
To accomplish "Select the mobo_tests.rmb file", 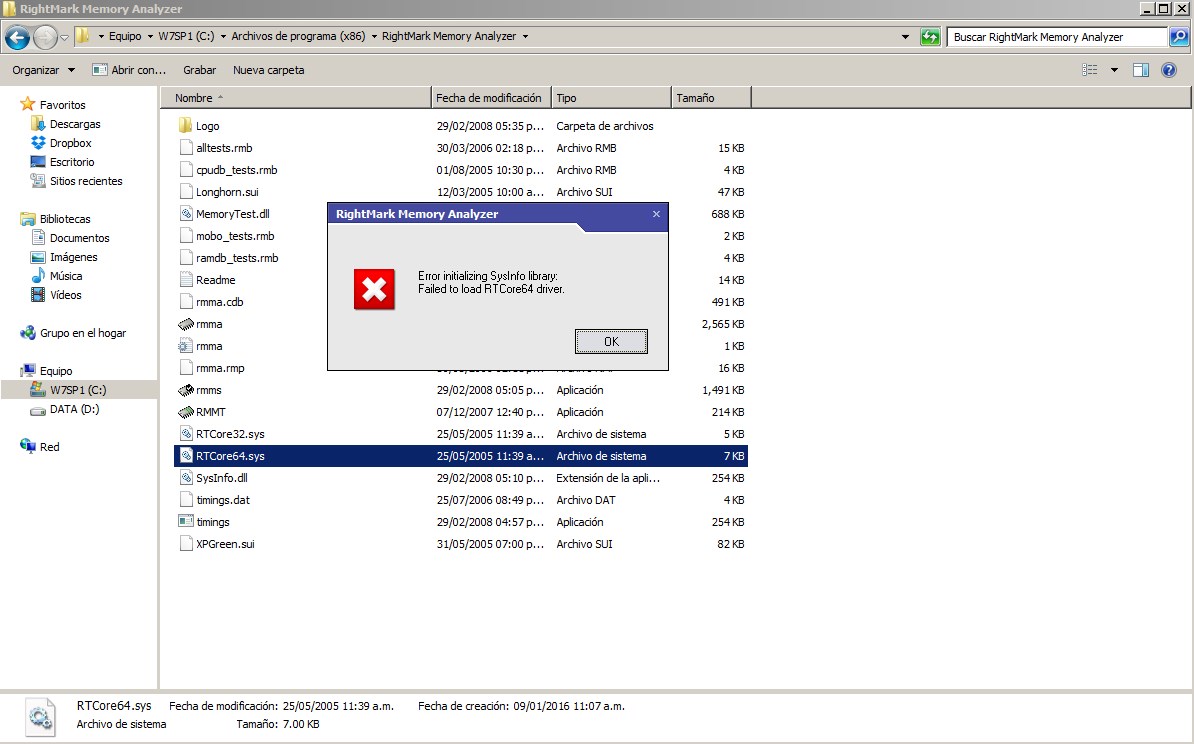I will coord(235,236).
